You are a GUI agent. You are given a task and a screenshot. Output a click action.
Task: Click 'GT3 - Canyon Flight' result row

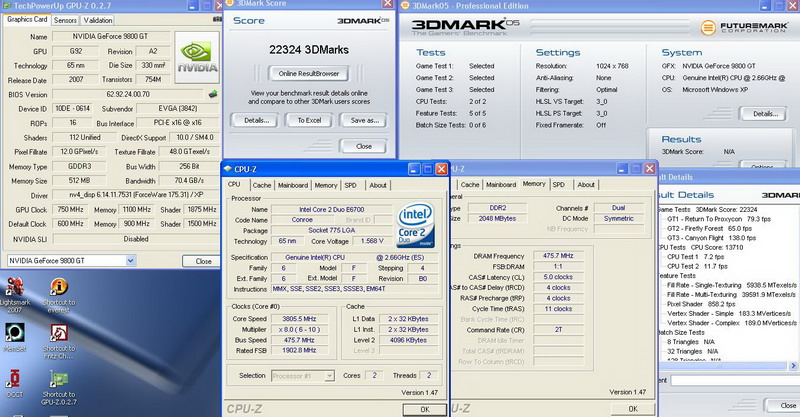click(711, 238)
